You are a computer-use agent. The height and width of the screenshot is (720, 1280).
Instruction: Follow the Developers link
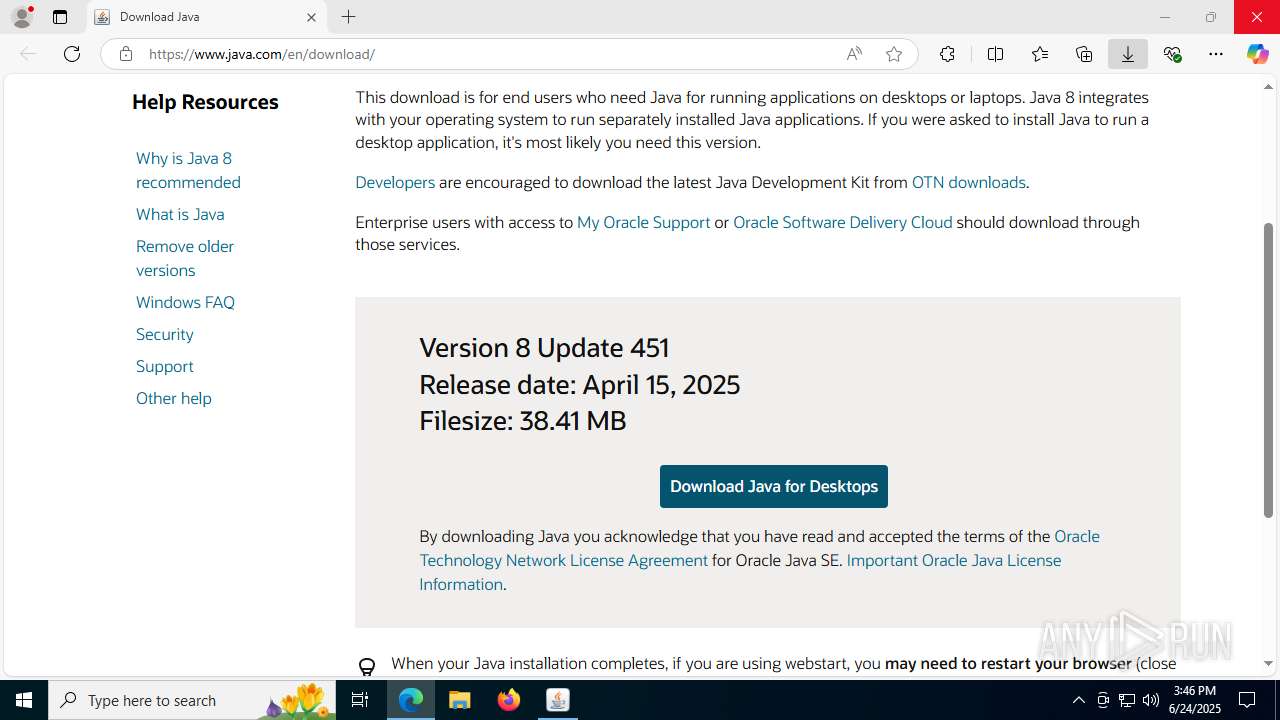pyautogui.click(x=395, y=182)
